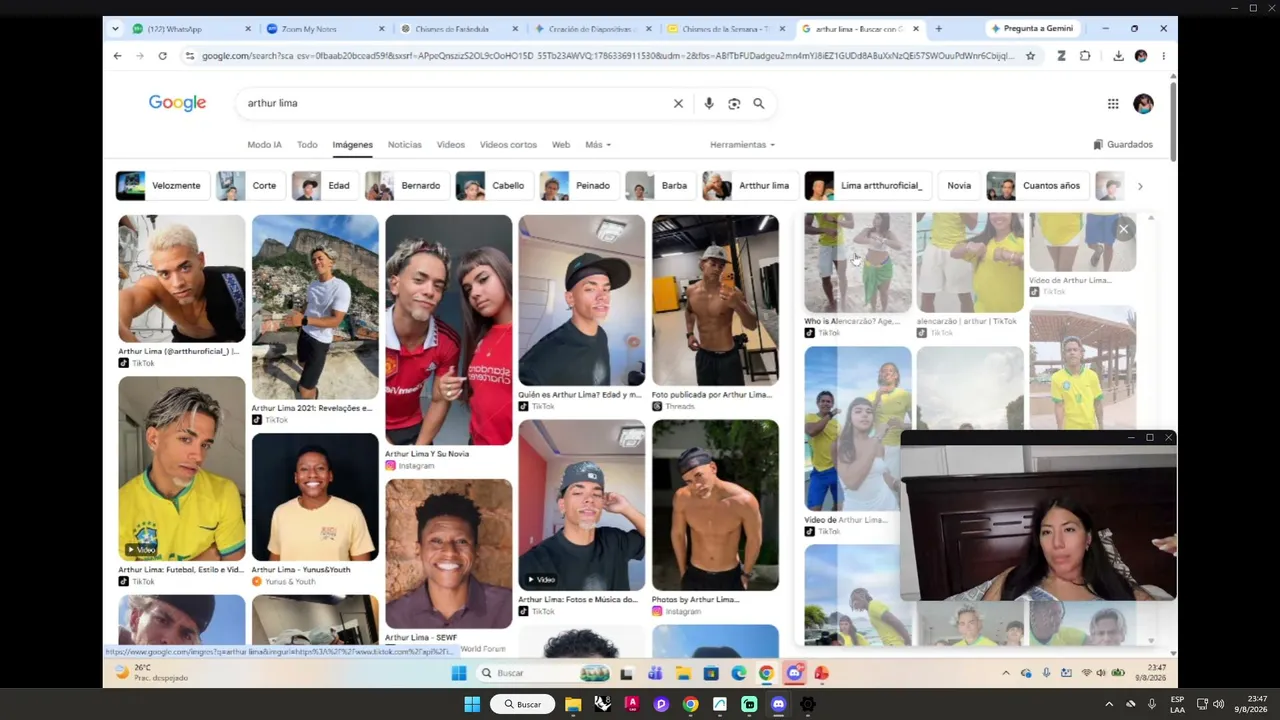Click the browser address bar URL
This screenshot has height=720, width=1280.
(607, 56)
